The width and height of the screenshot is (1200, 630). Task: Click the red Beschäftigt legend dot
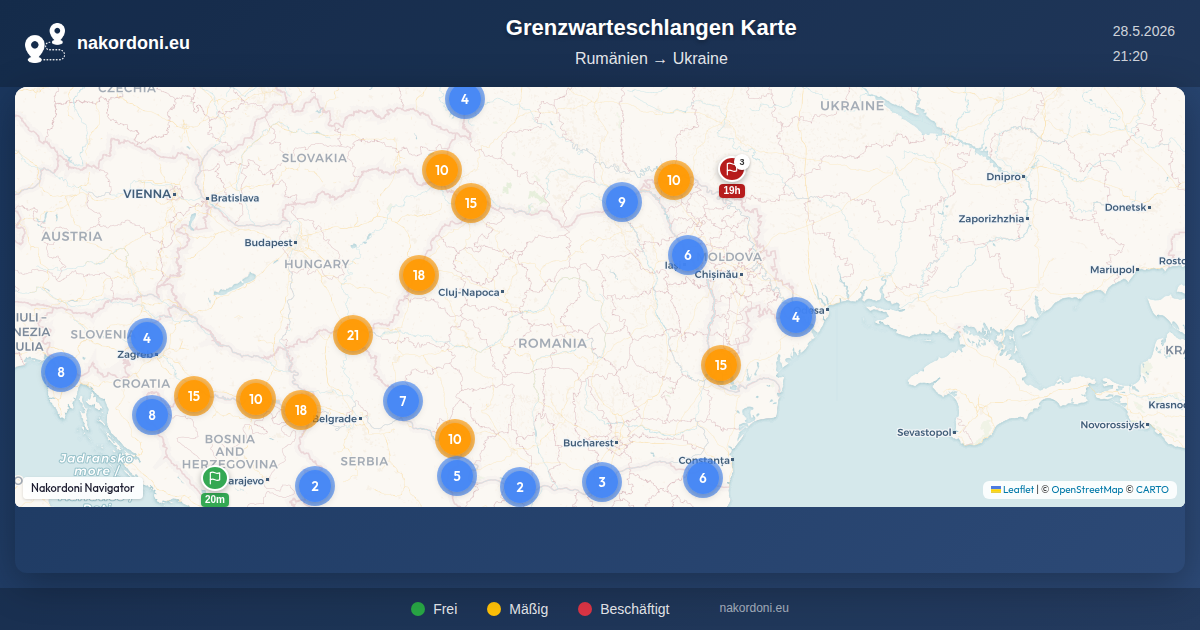click(585, 609)
